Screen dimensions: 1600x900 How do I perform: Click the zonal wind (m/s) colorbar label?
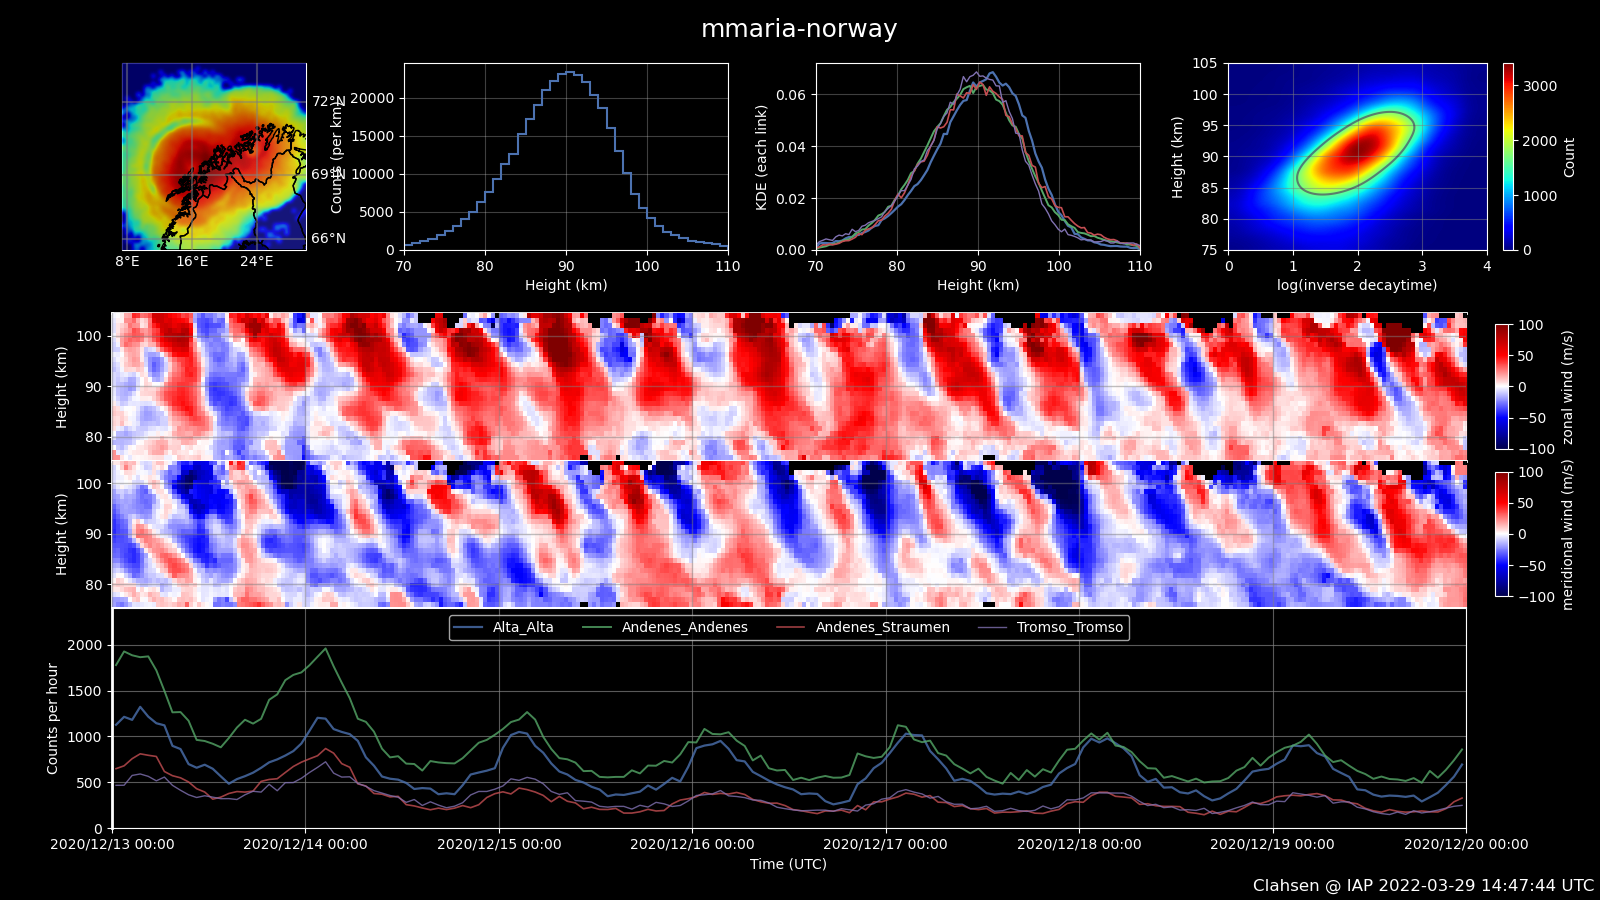click(x=1568, y=387)
